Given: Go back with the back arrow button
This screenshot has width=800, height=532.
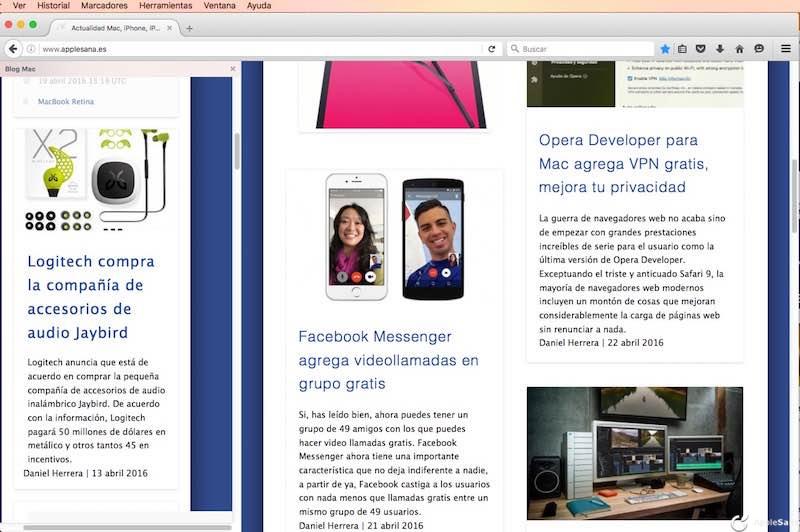Looking at the screenshot, I should [13, 49].
